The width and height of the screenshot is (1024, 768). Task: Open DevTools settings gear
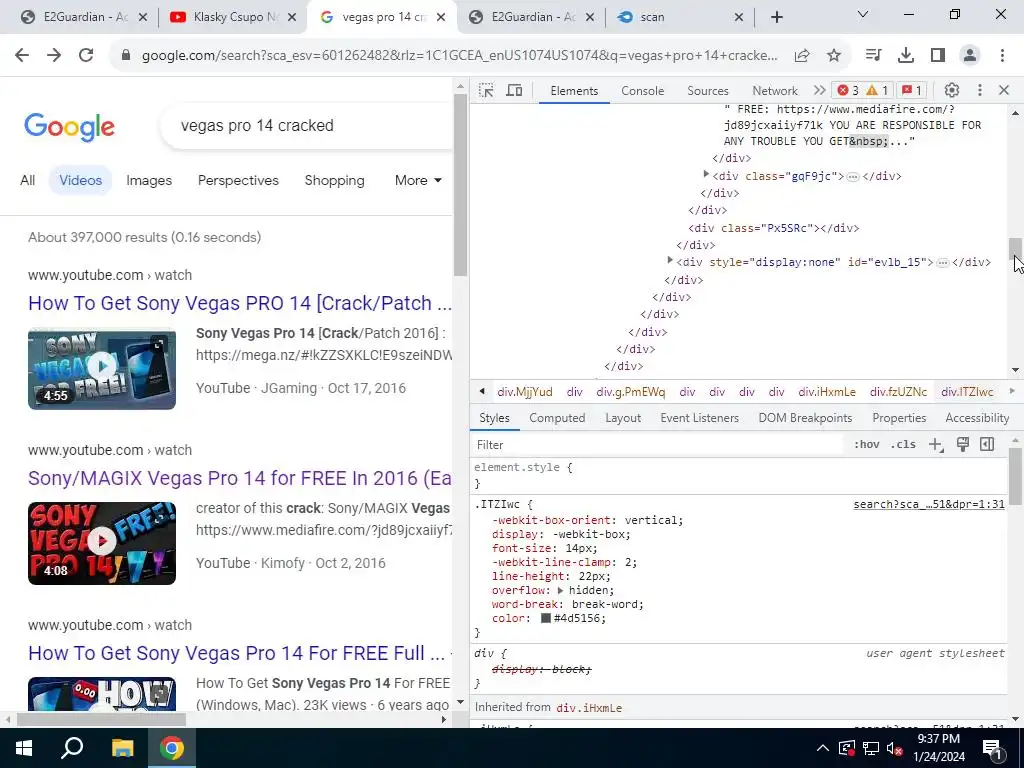pyautogui.click(x=952, y=90)
